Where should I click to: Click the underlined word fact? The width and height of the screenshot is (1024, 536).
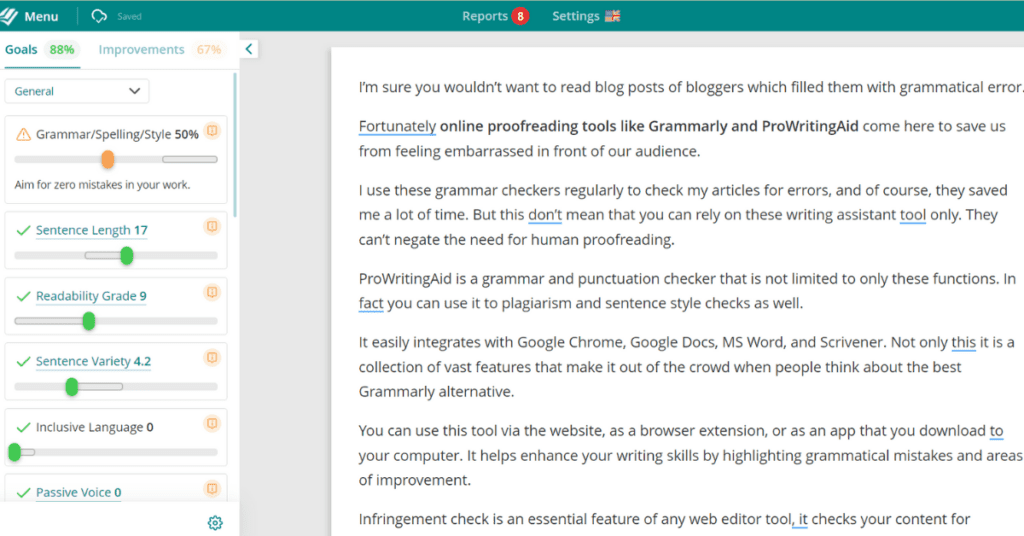point(371,304)
